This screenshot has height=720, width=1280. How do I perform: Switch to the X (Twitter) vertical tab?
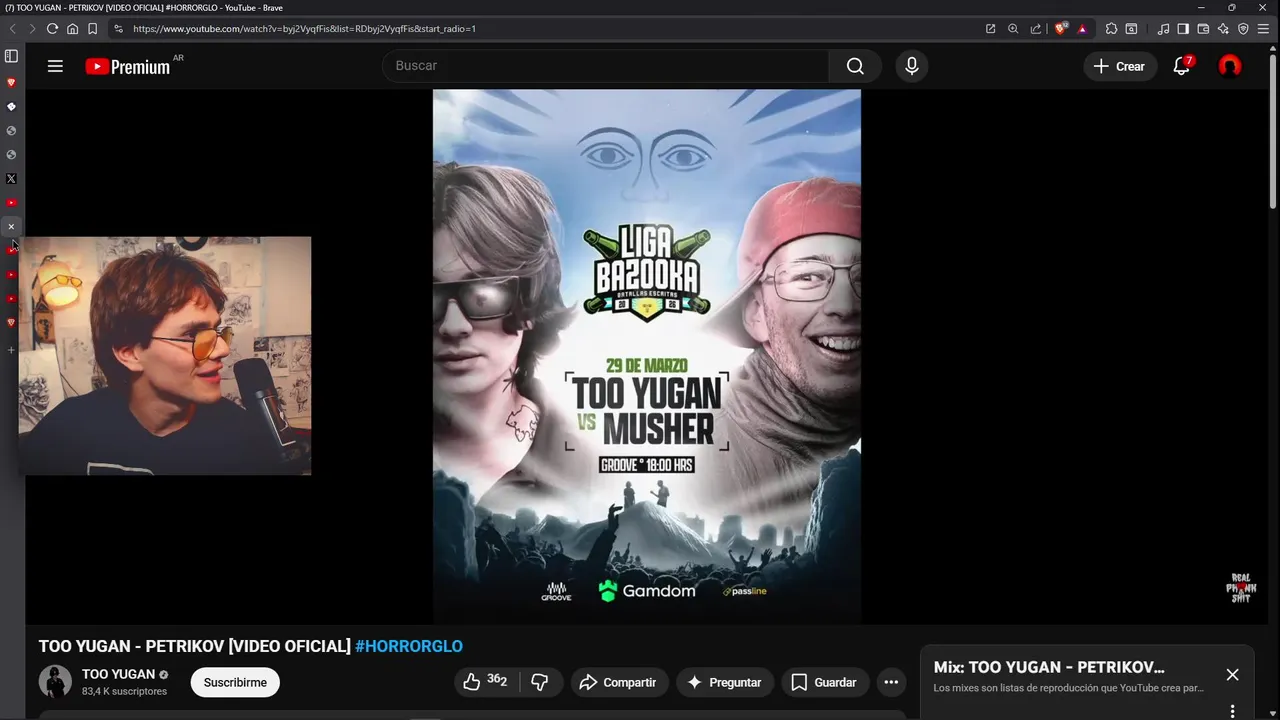click(11, 179)
